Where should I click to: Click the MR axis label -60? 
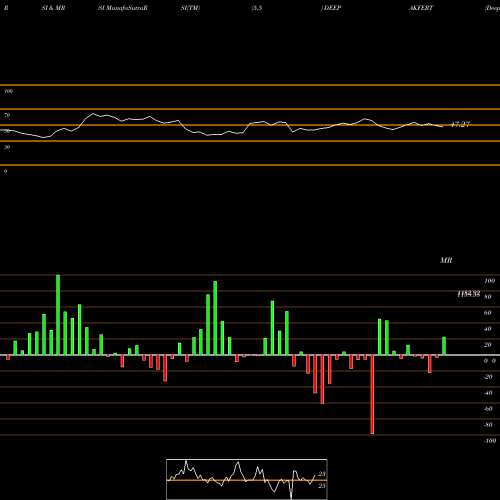click(x=488, y=409)
